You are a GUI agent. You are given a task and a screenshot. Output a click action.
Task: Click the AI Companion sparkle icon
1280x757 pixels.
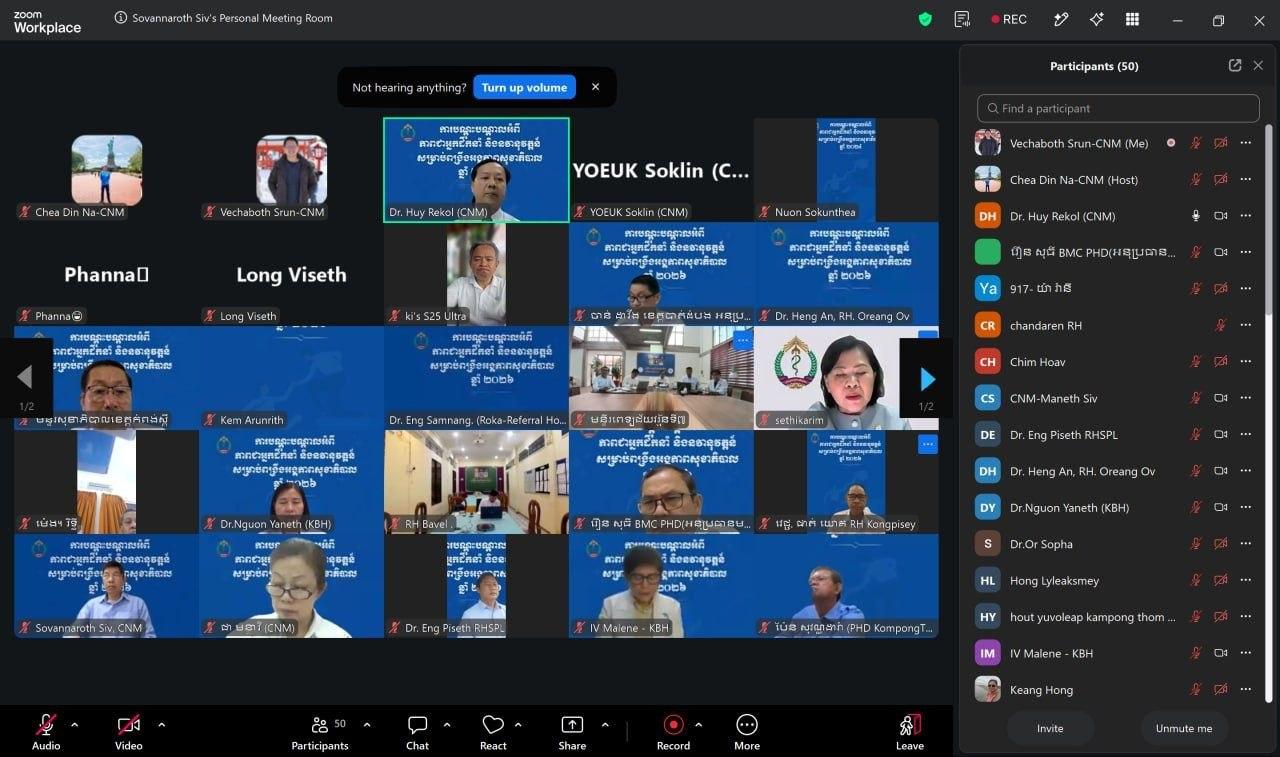[1096, 19]
